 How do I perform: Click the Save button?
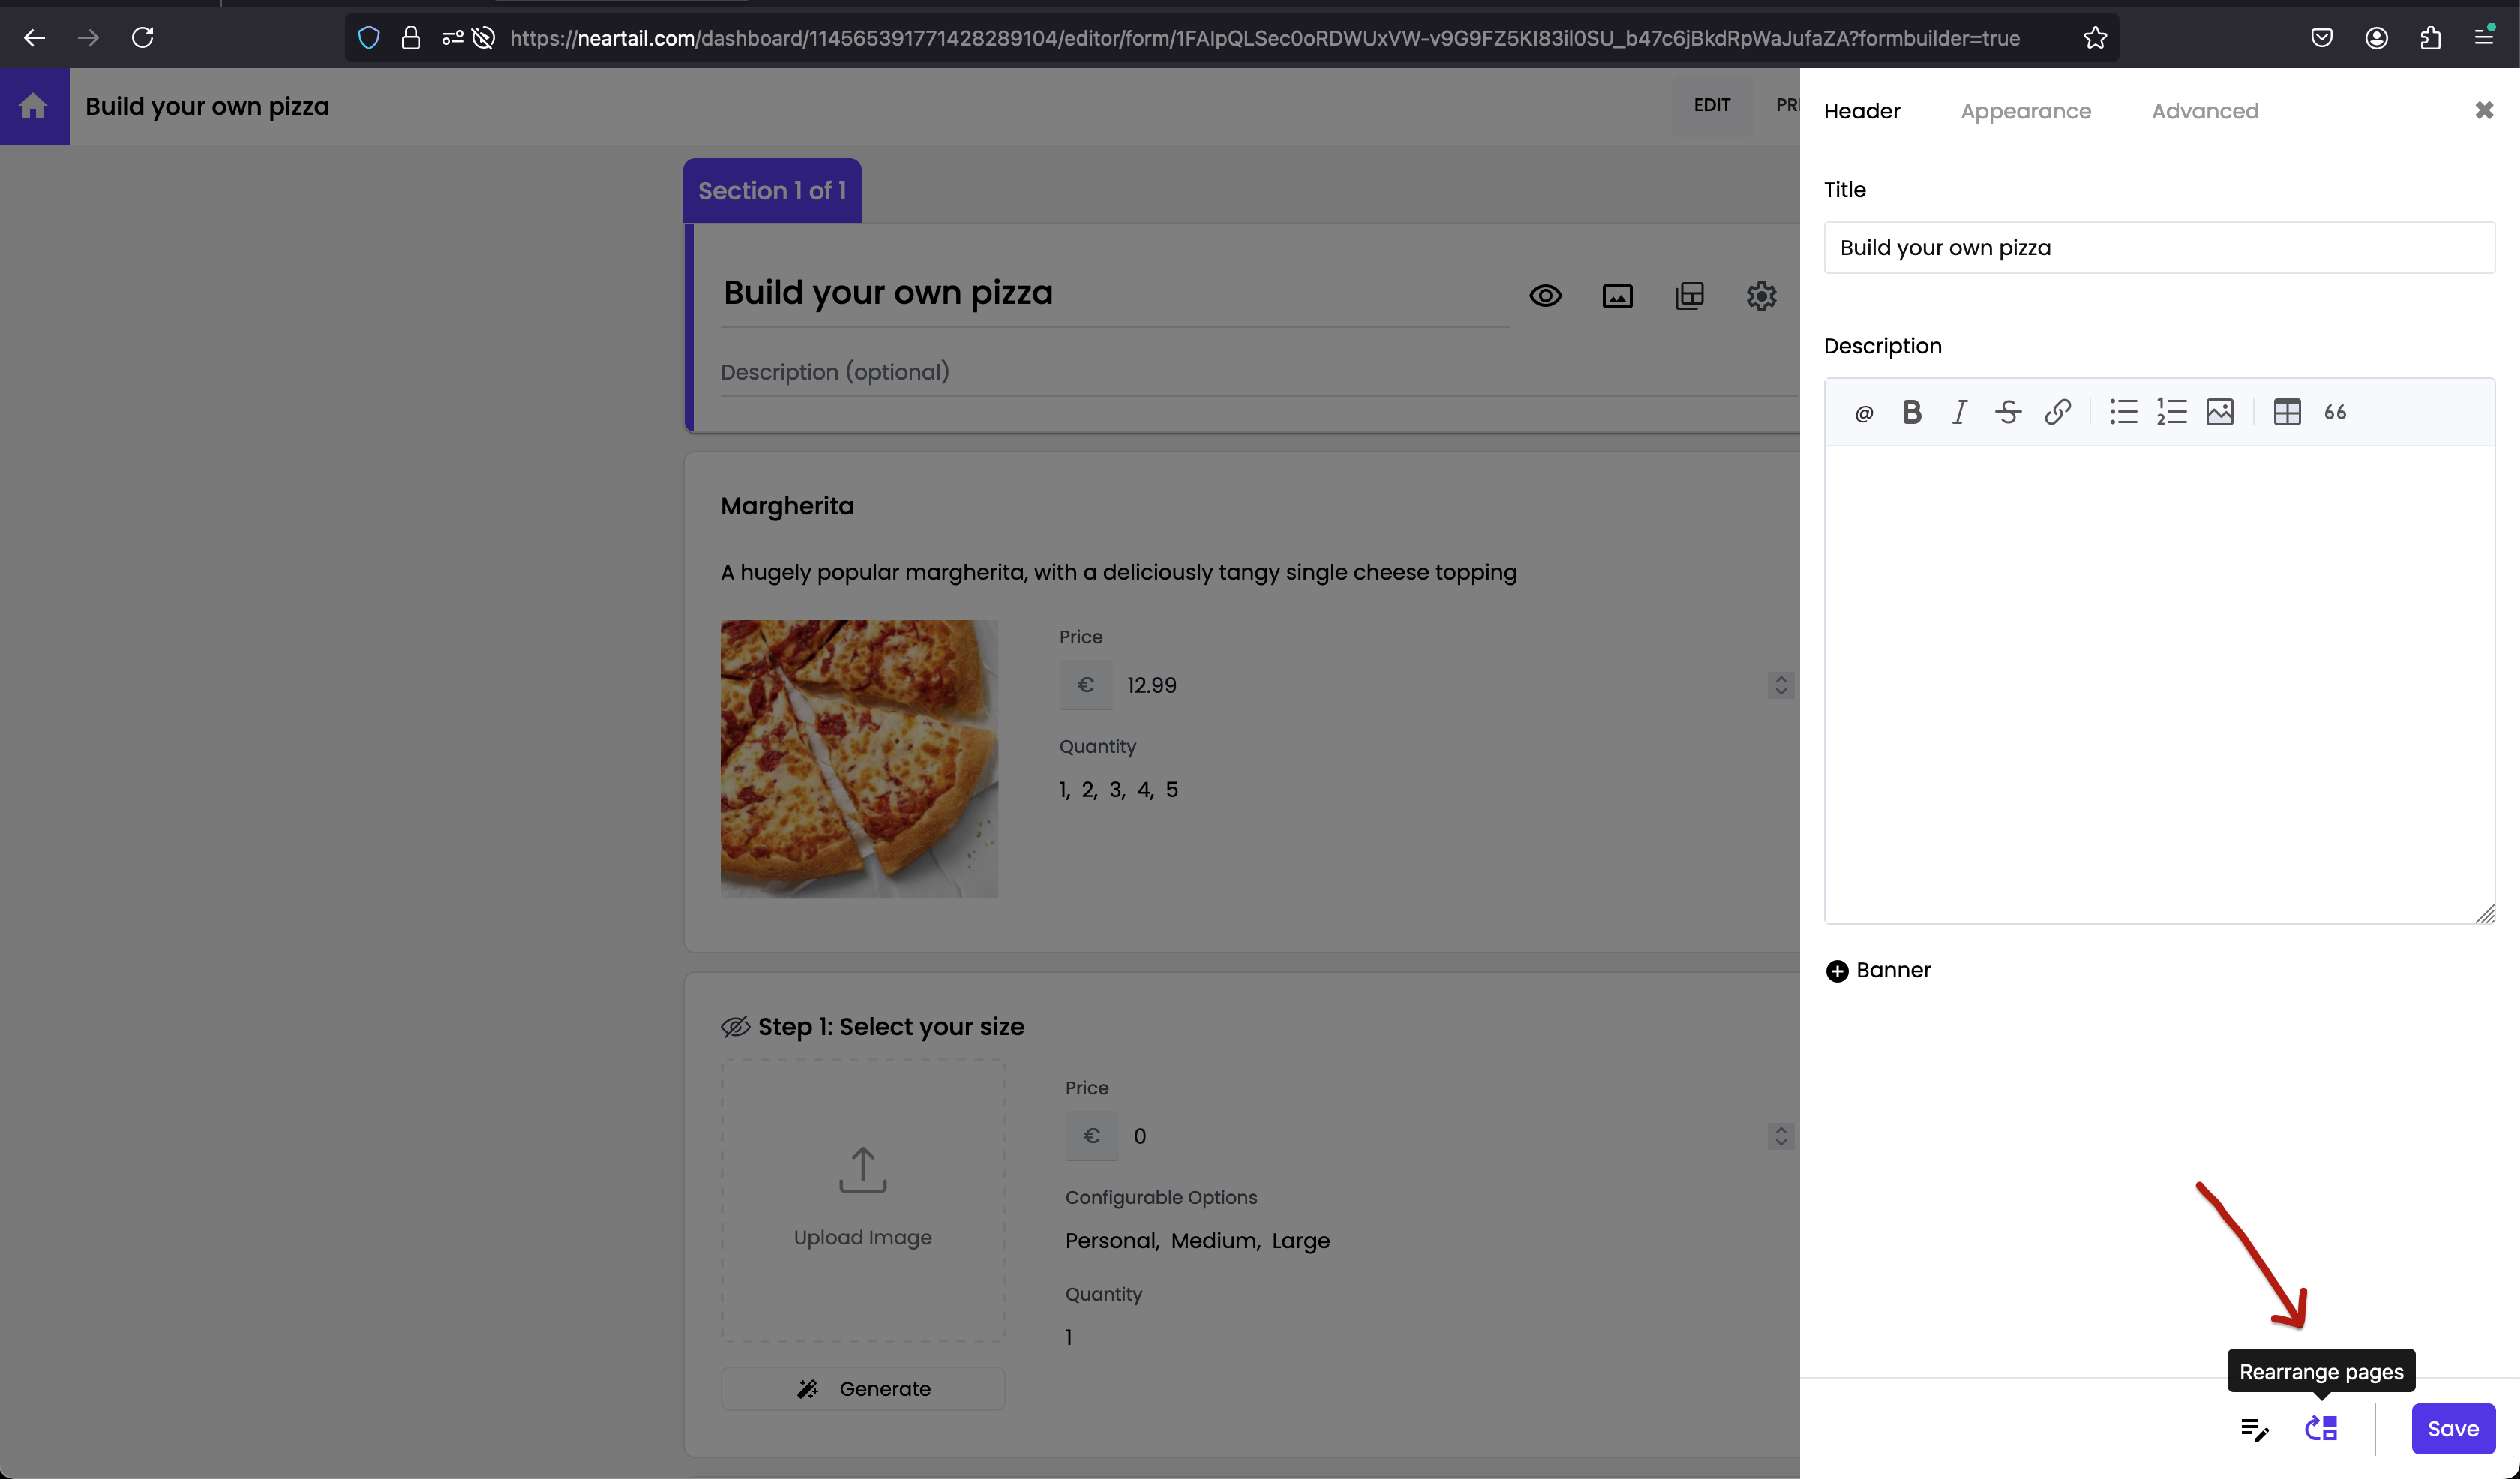pos(2452,1428)
